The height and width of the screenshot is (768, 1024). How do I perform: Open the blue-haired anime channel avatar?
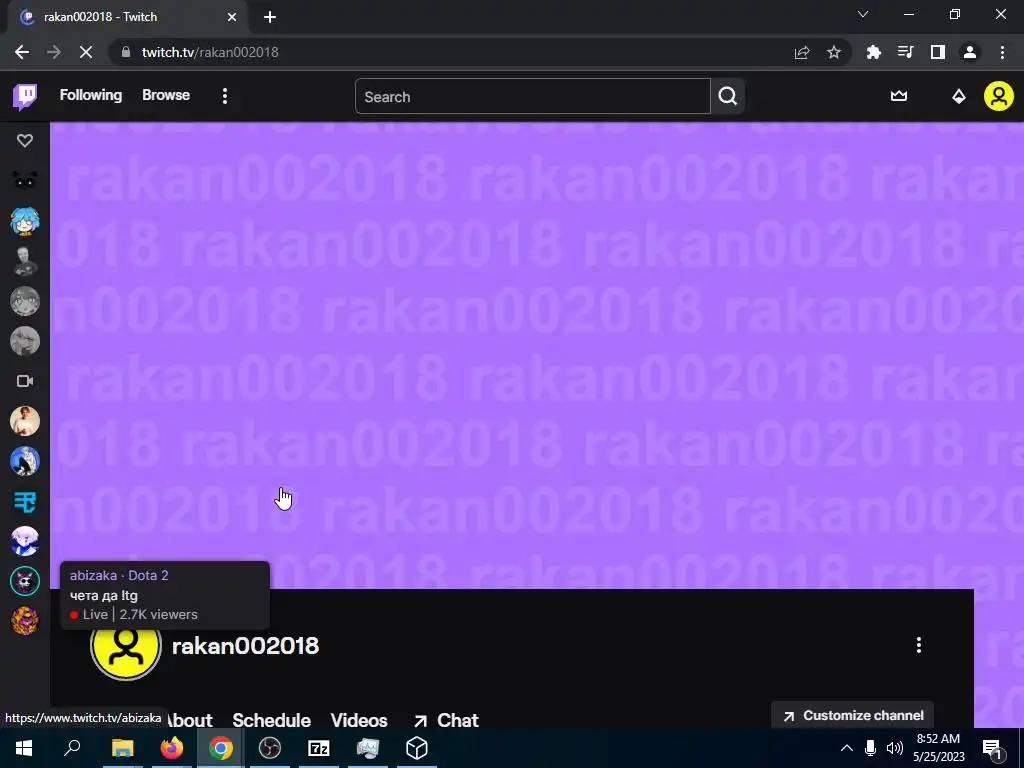(25, 221)
